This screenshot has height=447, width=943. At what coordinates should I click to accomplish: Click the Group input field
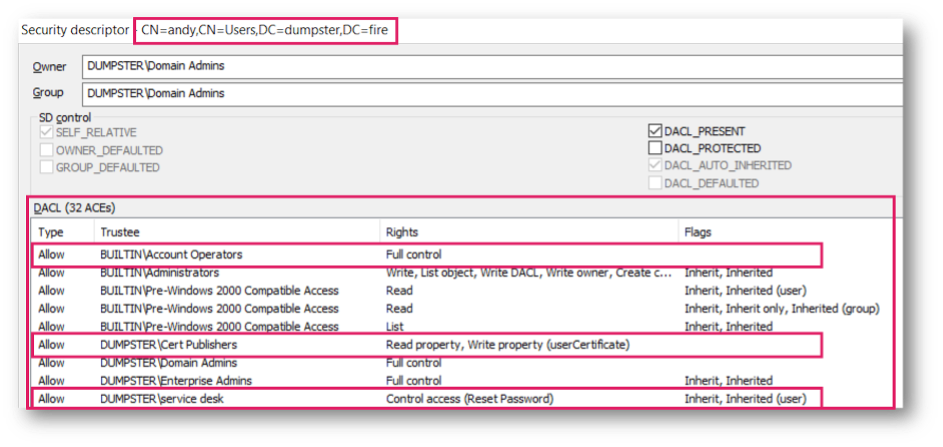(492, 94)
